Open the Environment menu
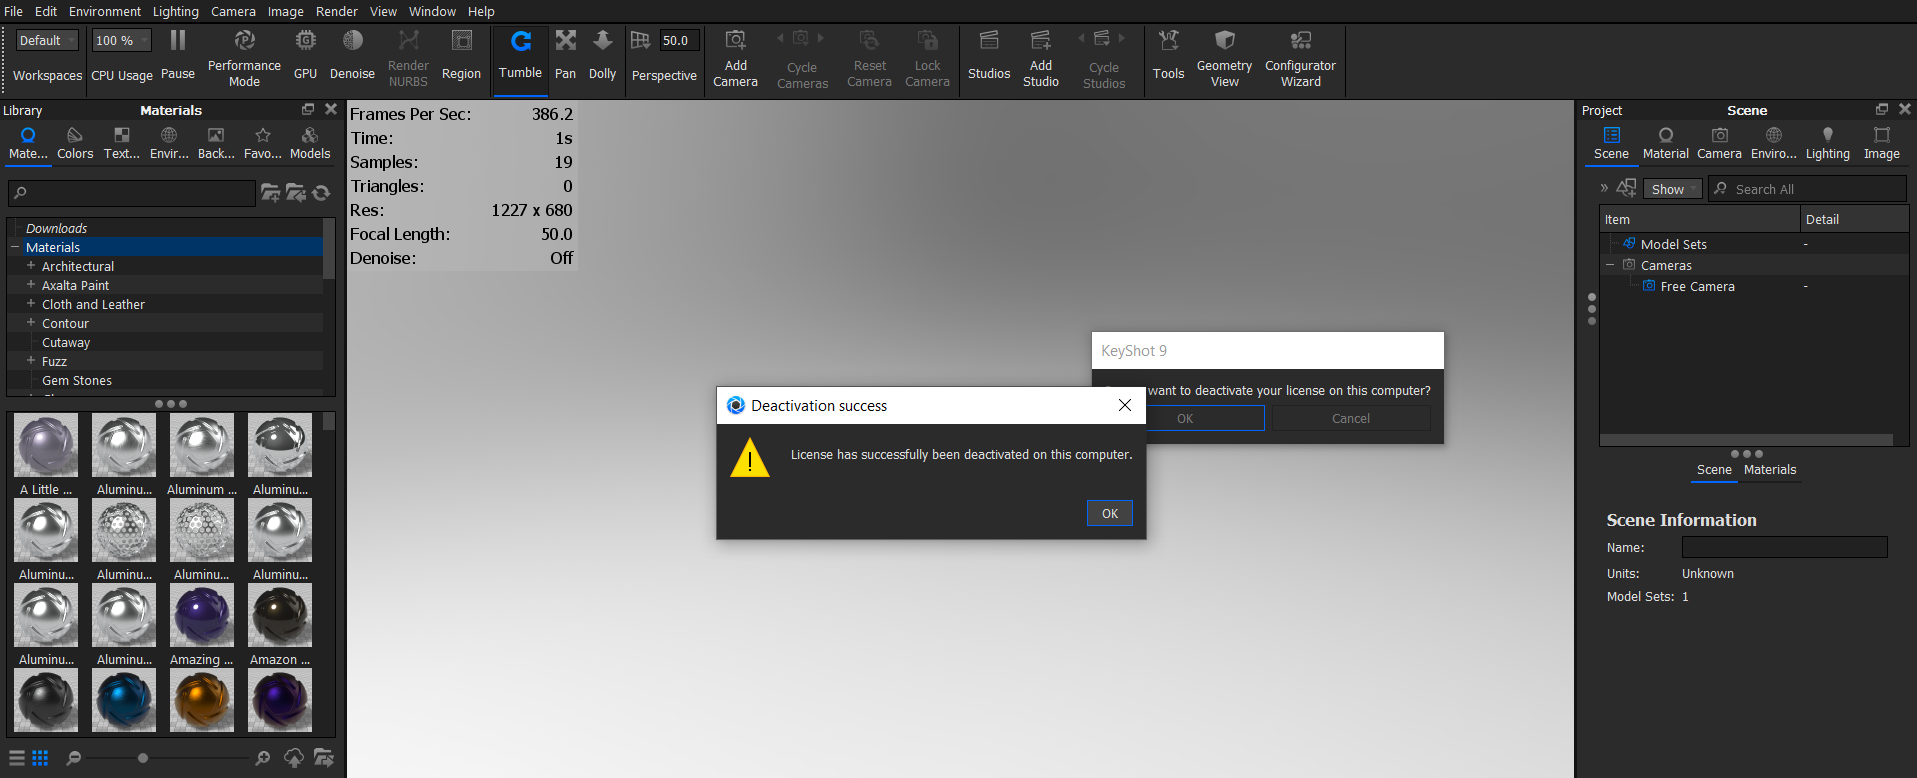The height and width of the screenshot is (778, 1917). click(x=105, y=11)
